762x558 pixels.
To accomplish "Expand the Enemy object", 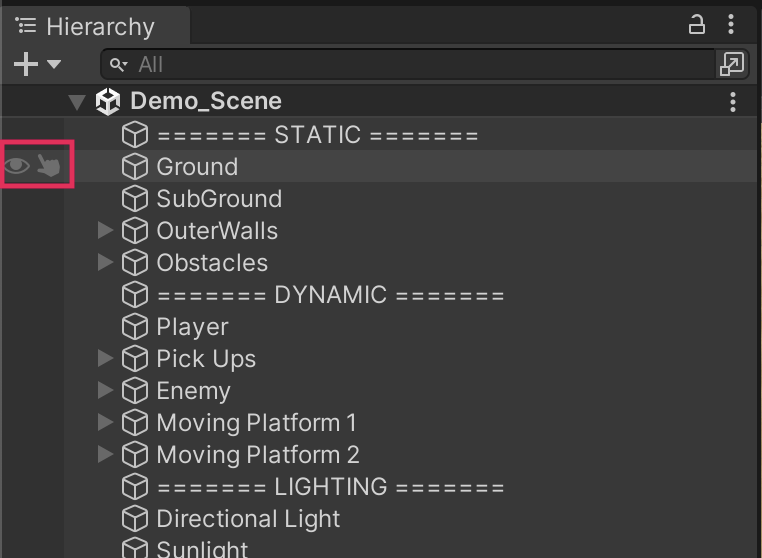I will pyautogui.click(x=105, y=391).
